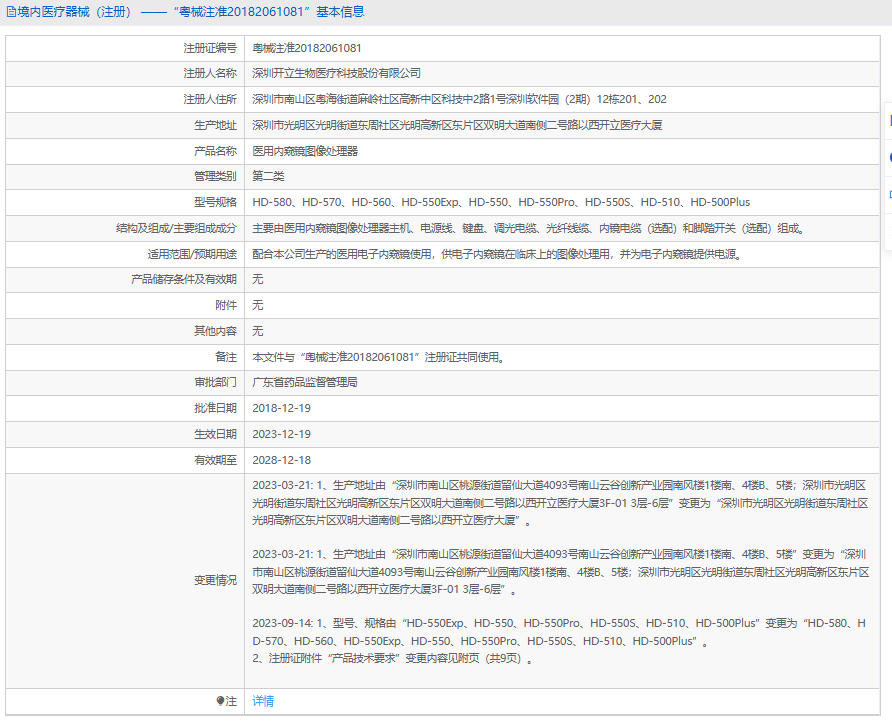Select approving department 广东省药品监督管理局

tap(305, 382)
